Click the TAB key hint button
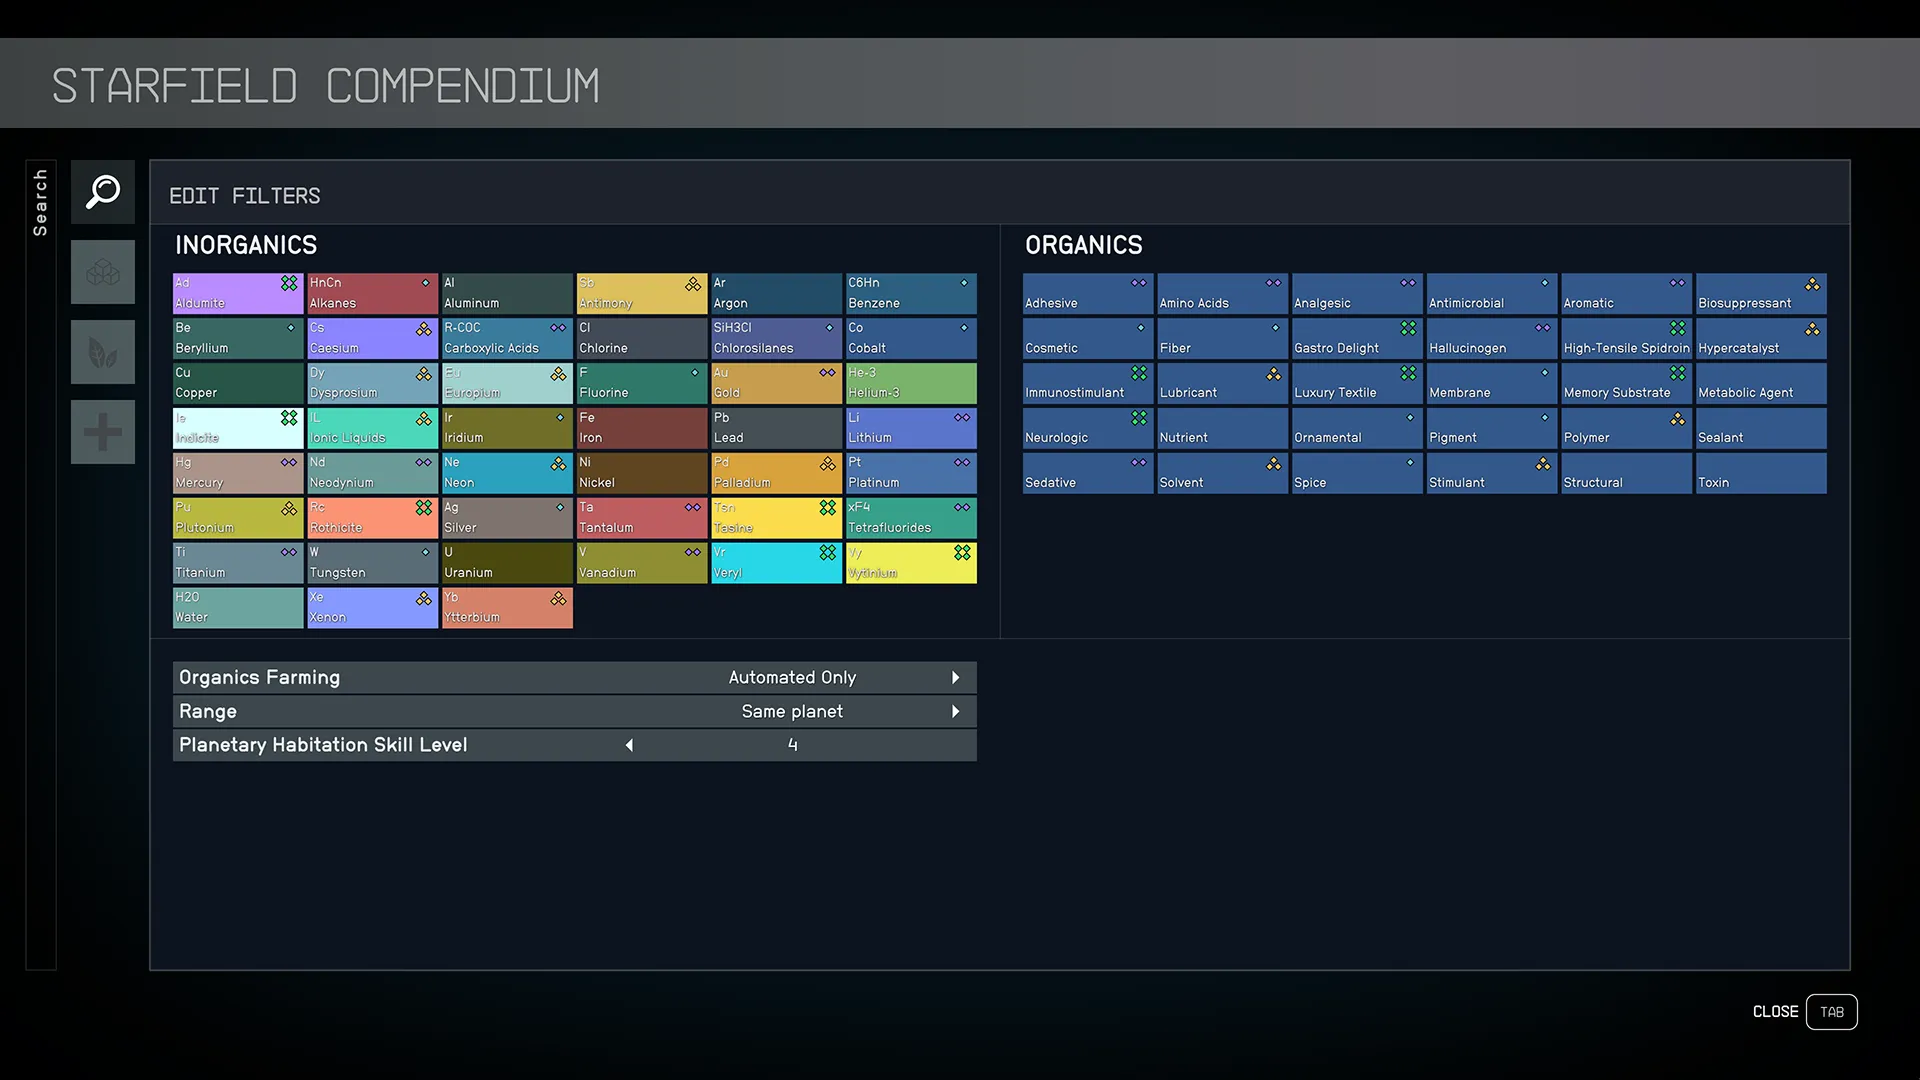 click(x=1832, y=1012)
